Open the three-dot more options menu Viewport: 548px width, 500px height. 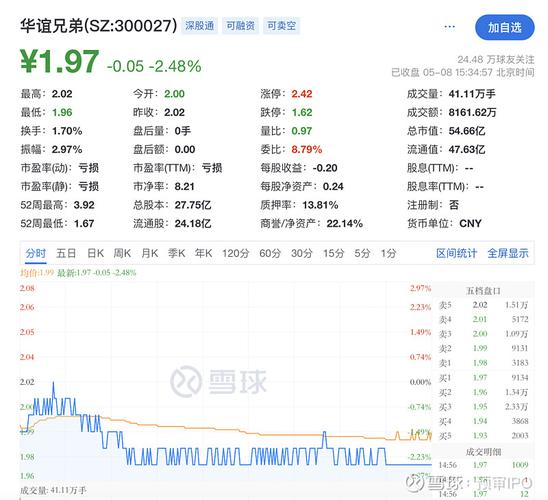tap(449, 27)
